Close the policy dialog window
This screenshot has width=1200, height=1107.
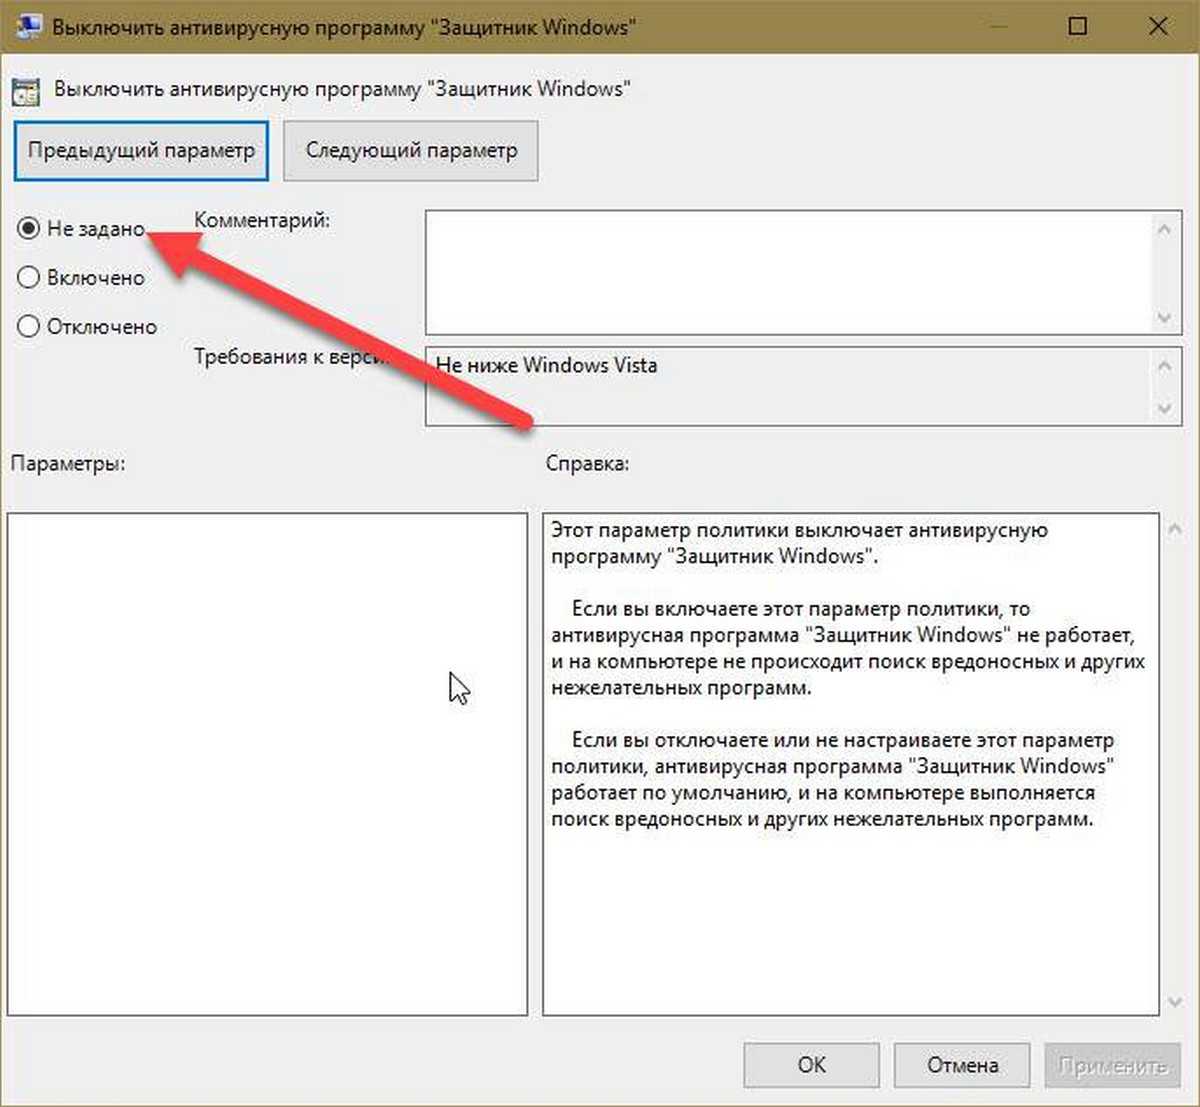point(1158,26)
